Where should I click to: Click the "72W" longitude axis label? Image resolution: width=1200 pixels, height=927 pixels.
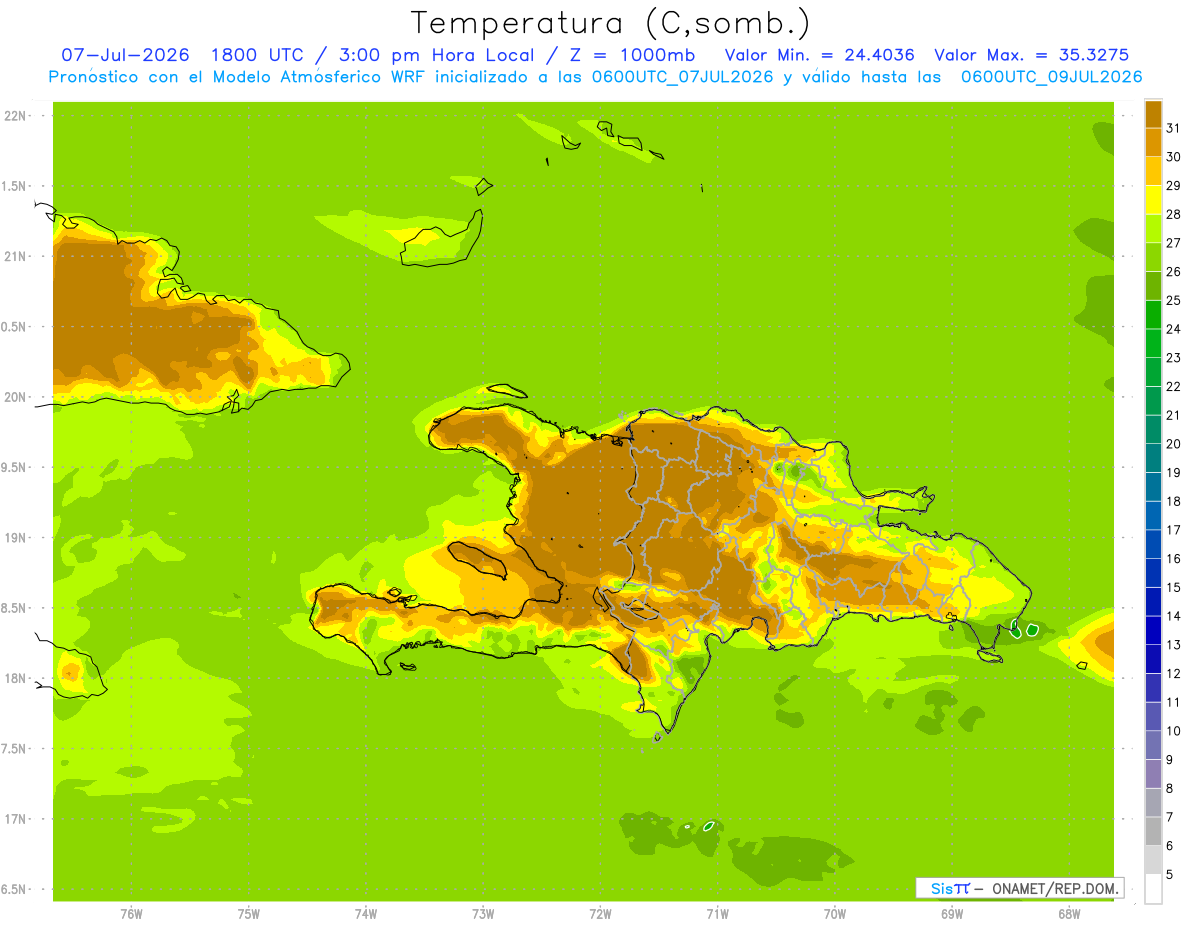pos(600,913)
